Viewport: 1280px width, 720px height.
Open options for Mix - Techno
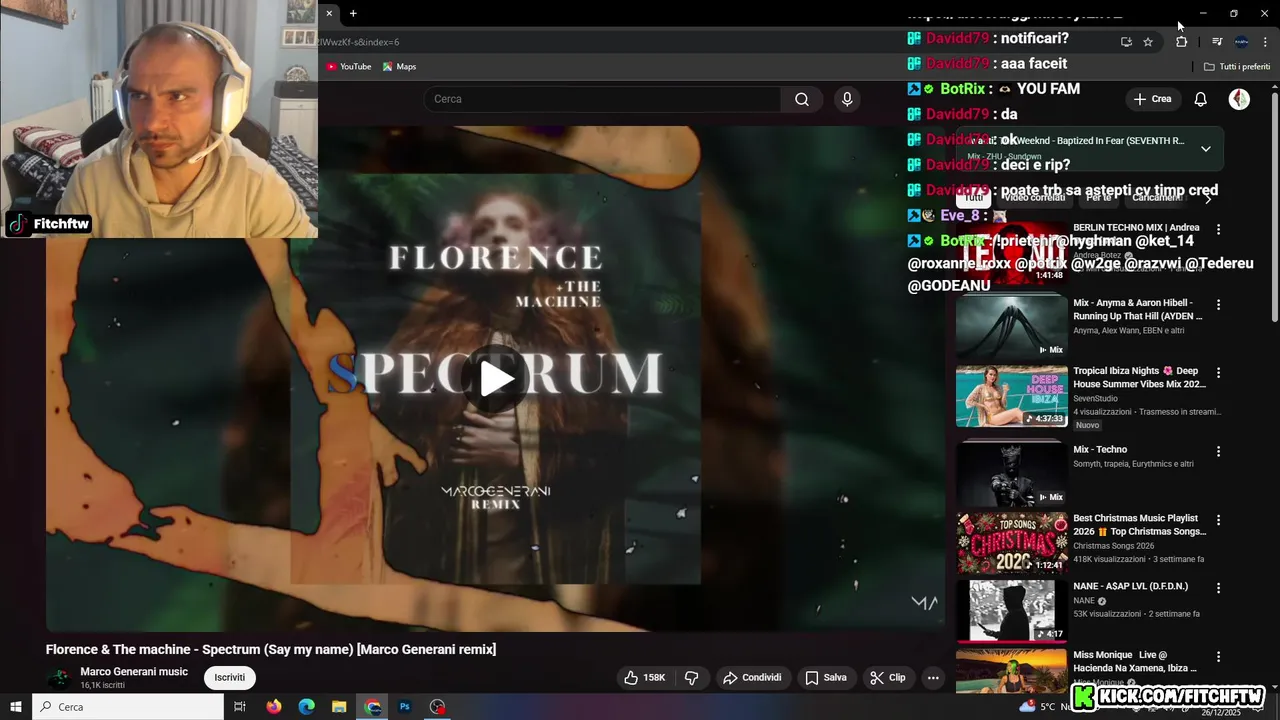[x=1218, y=451]
